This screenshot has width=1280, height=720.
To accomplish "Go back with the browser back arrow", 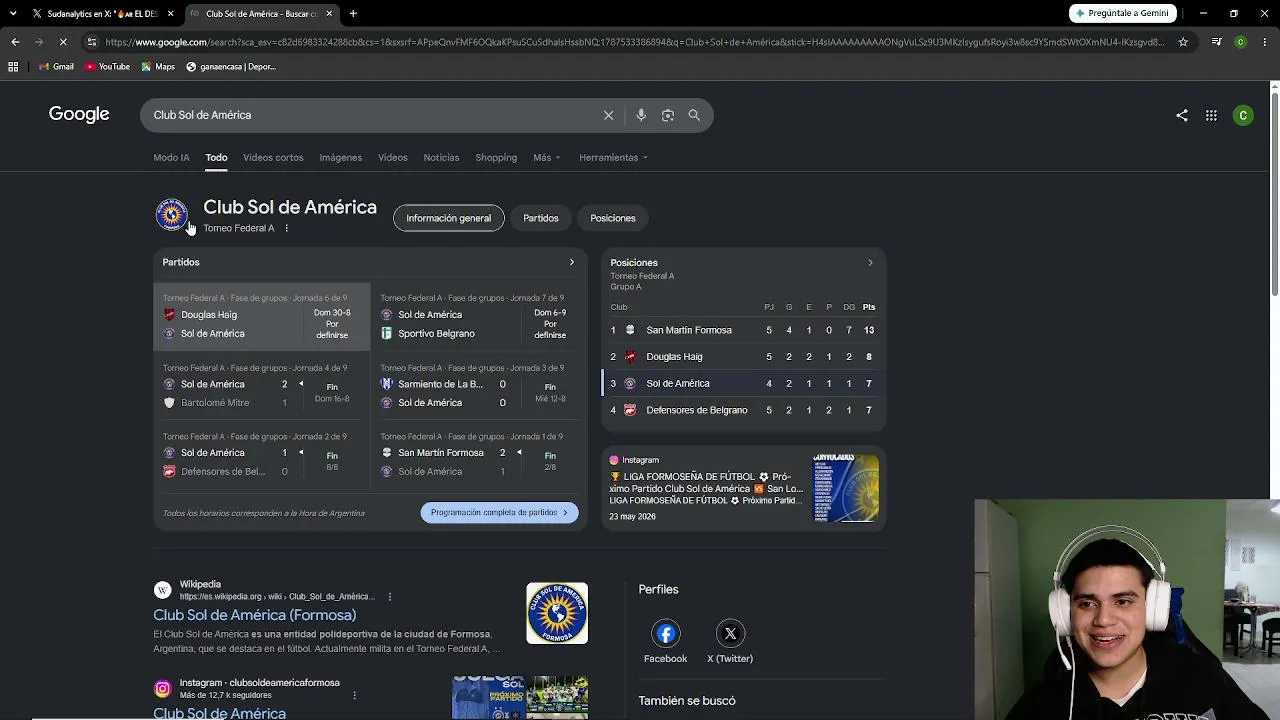I will click(x=15, y=42).
